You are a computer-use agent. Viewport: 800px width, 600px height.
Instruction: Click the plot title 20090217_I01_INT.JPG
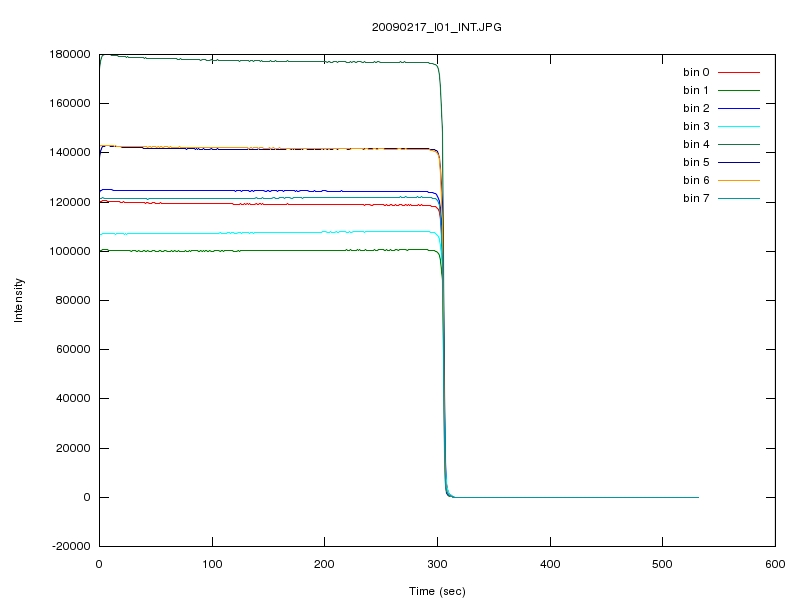point(436,28)
